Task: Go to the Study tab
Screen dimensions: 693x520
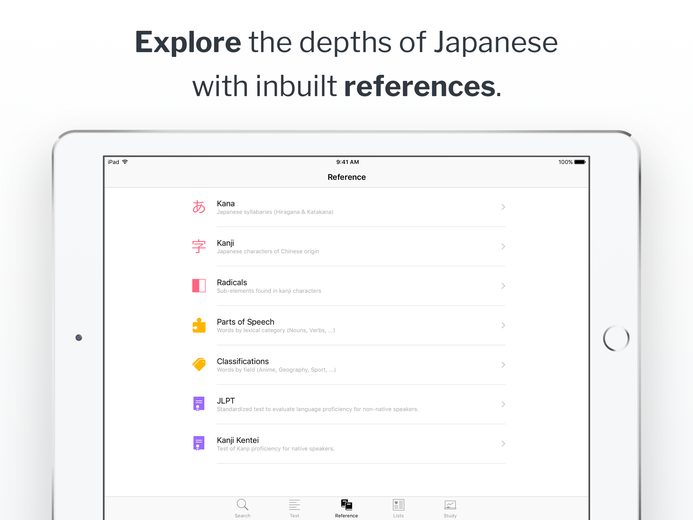Action: (450, 508)
